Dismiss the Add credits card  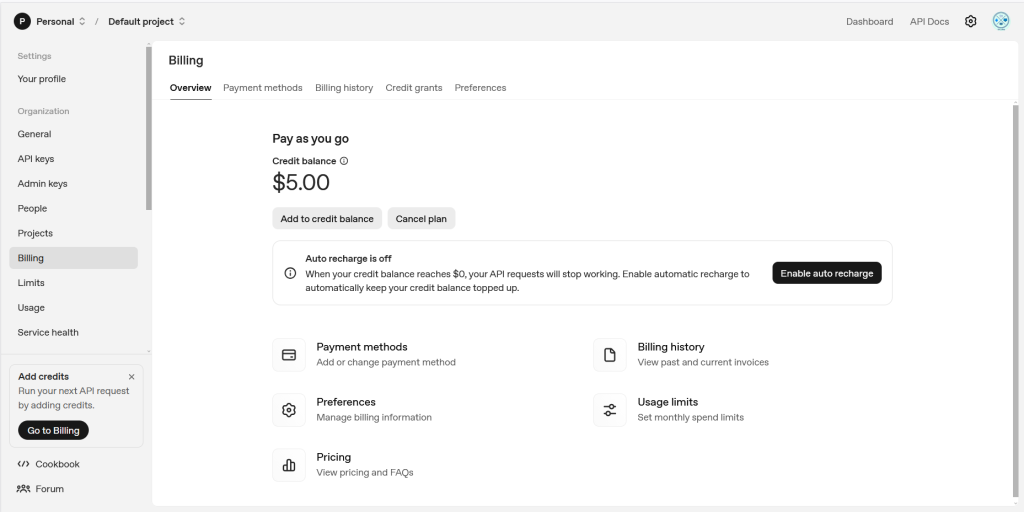(x=131, y=377)
